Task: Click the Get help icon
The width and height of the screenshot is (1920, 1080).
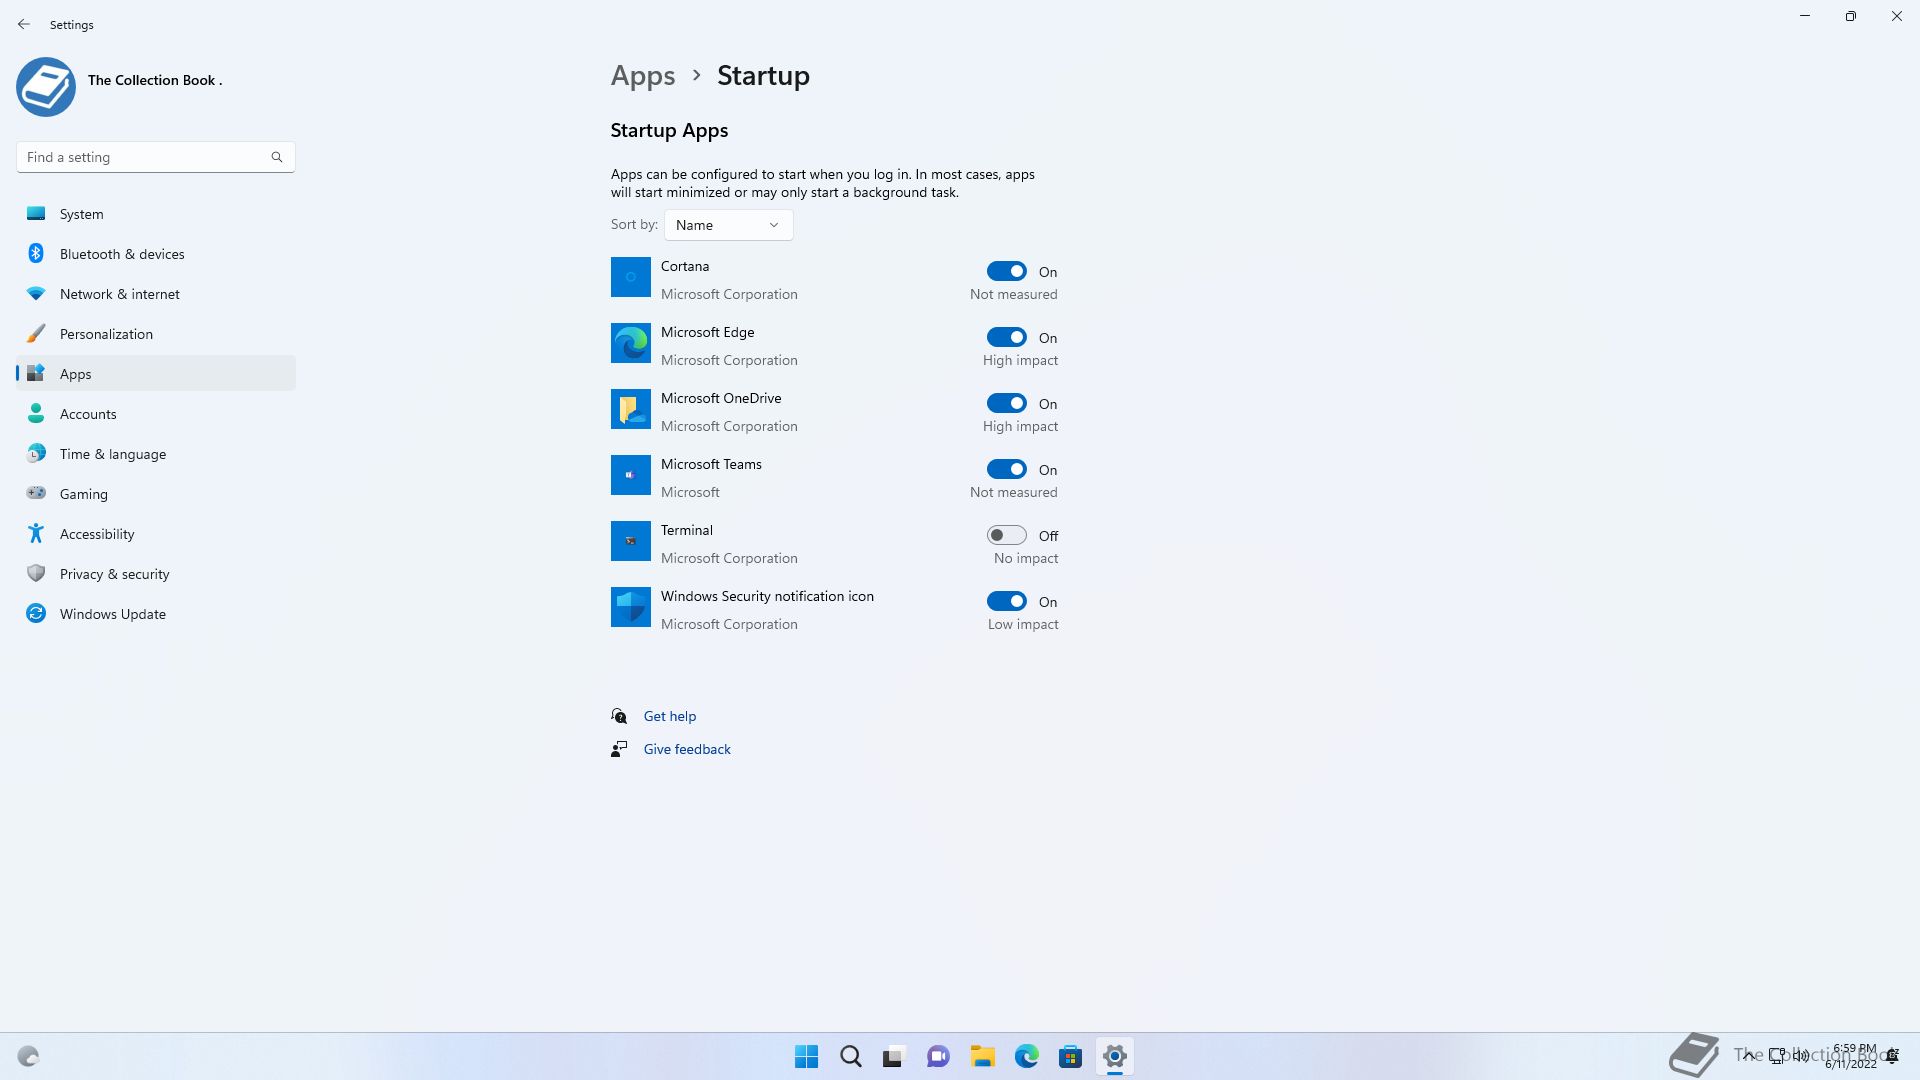Action: click(x=619, y=716)
